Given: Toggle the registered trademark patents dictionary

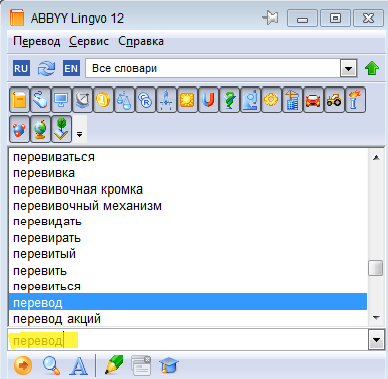Looking at the screenshot, I should [145, 99].
